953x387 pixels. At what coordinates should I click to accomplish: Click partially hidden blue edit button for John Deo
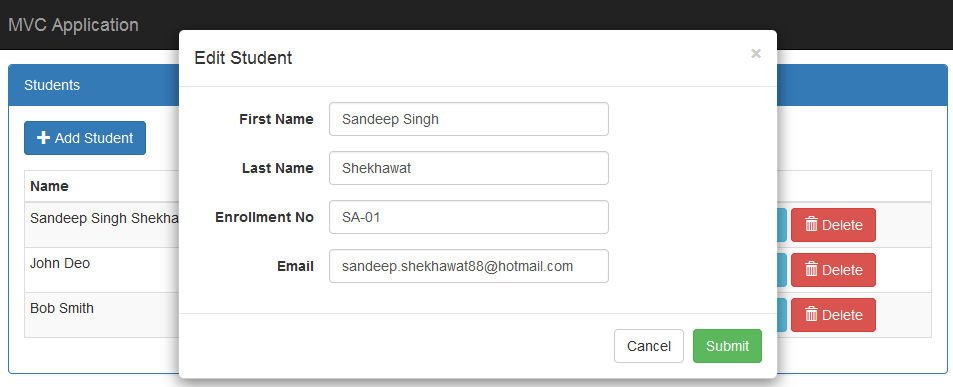coord(782,270)
